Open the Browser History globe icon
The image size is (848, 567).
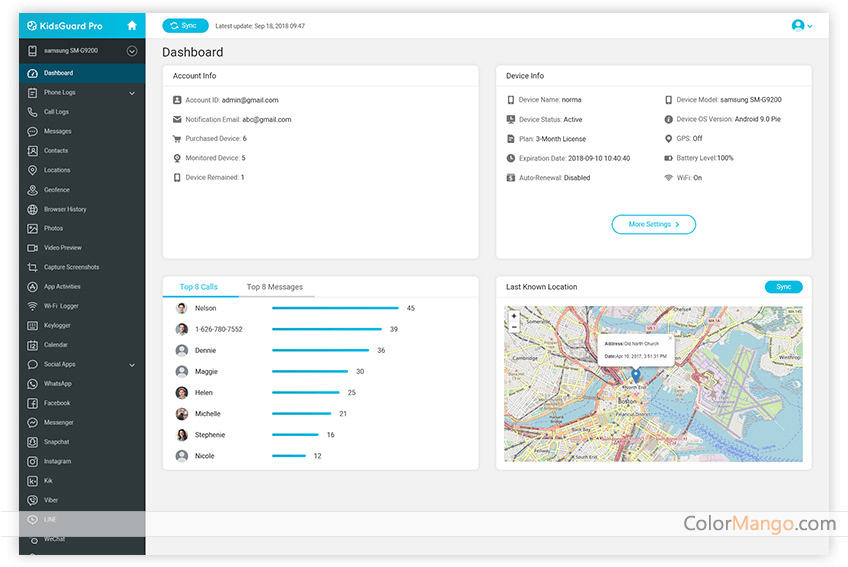[x=32, y=209]
